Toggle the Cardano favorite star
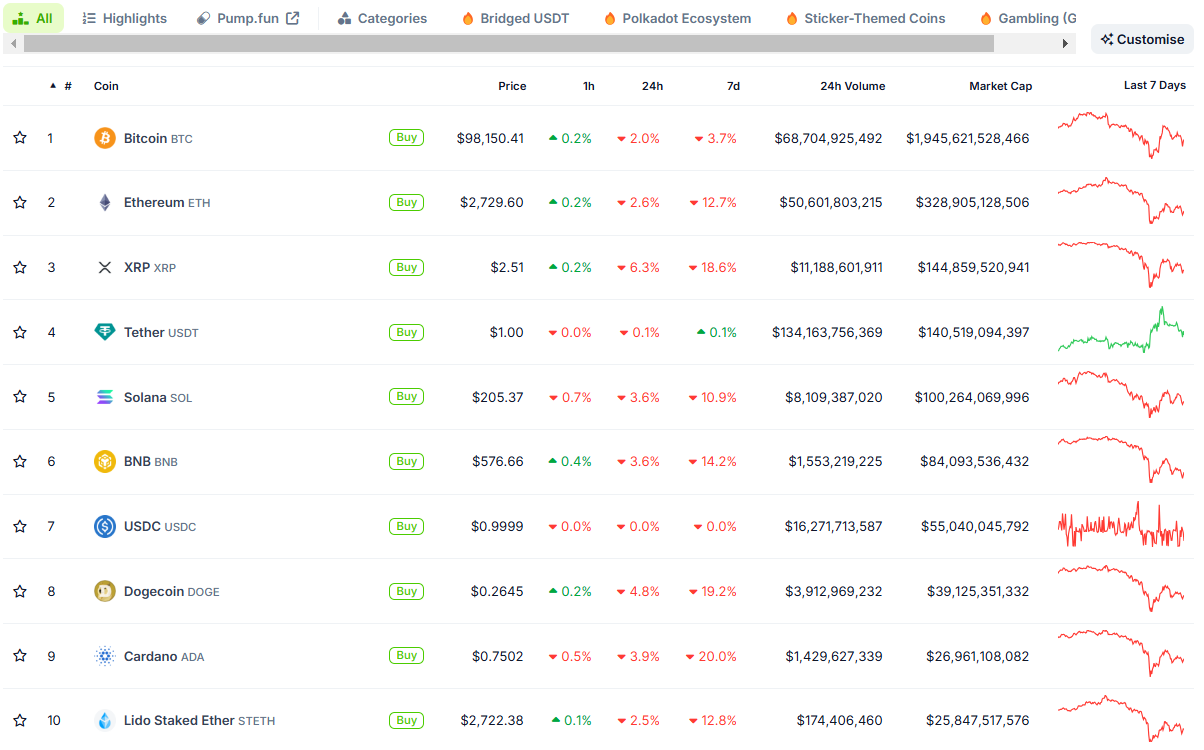The height and width of the screenshot is (750, 1204). click(20, 656)
